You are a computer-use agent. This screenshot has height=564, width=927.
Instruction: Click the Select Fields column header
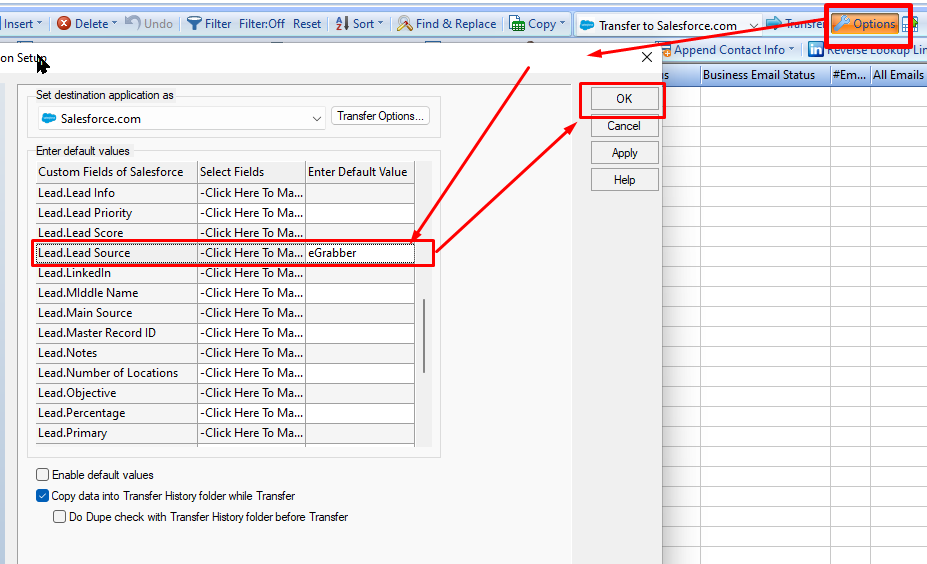251,172
